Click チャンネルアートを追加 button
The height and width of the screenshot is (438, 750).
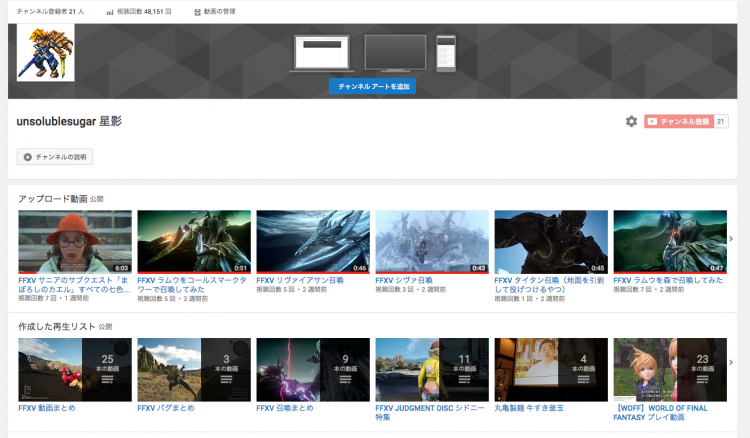click(372, 87)
